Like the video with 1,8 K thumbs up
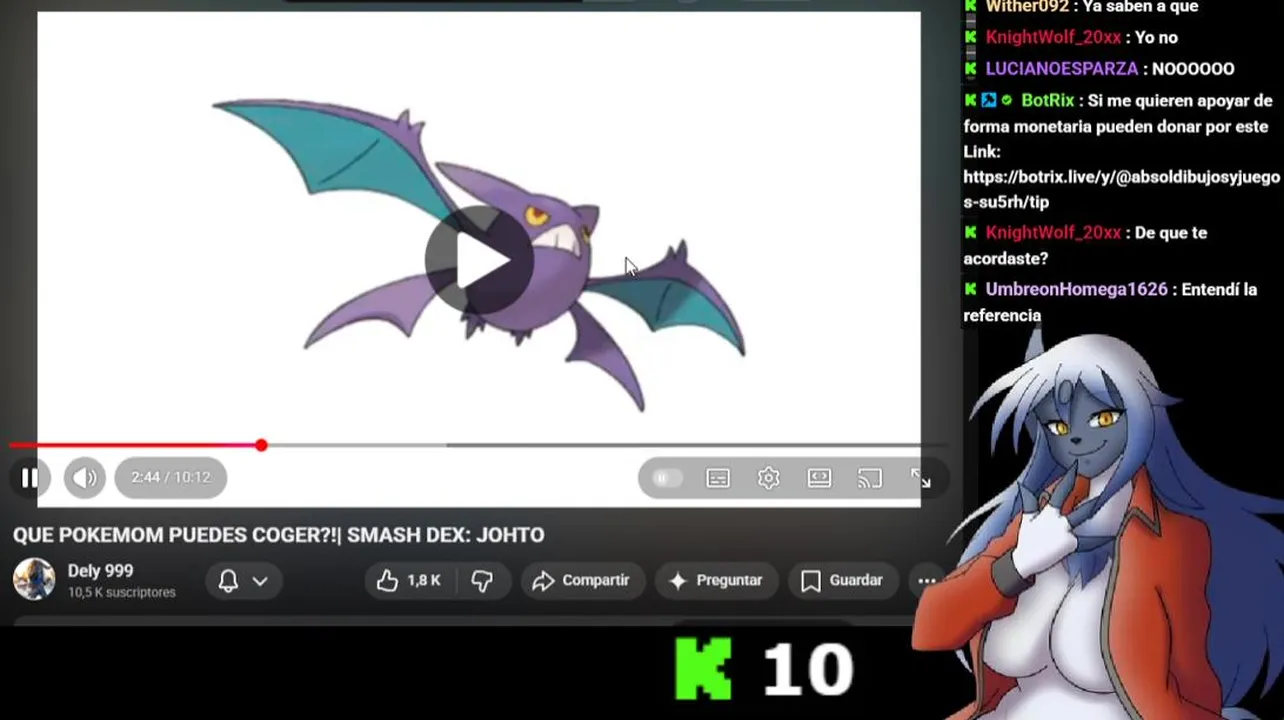Viewport: 1284px width, 720px height. (x=409, y=581)
